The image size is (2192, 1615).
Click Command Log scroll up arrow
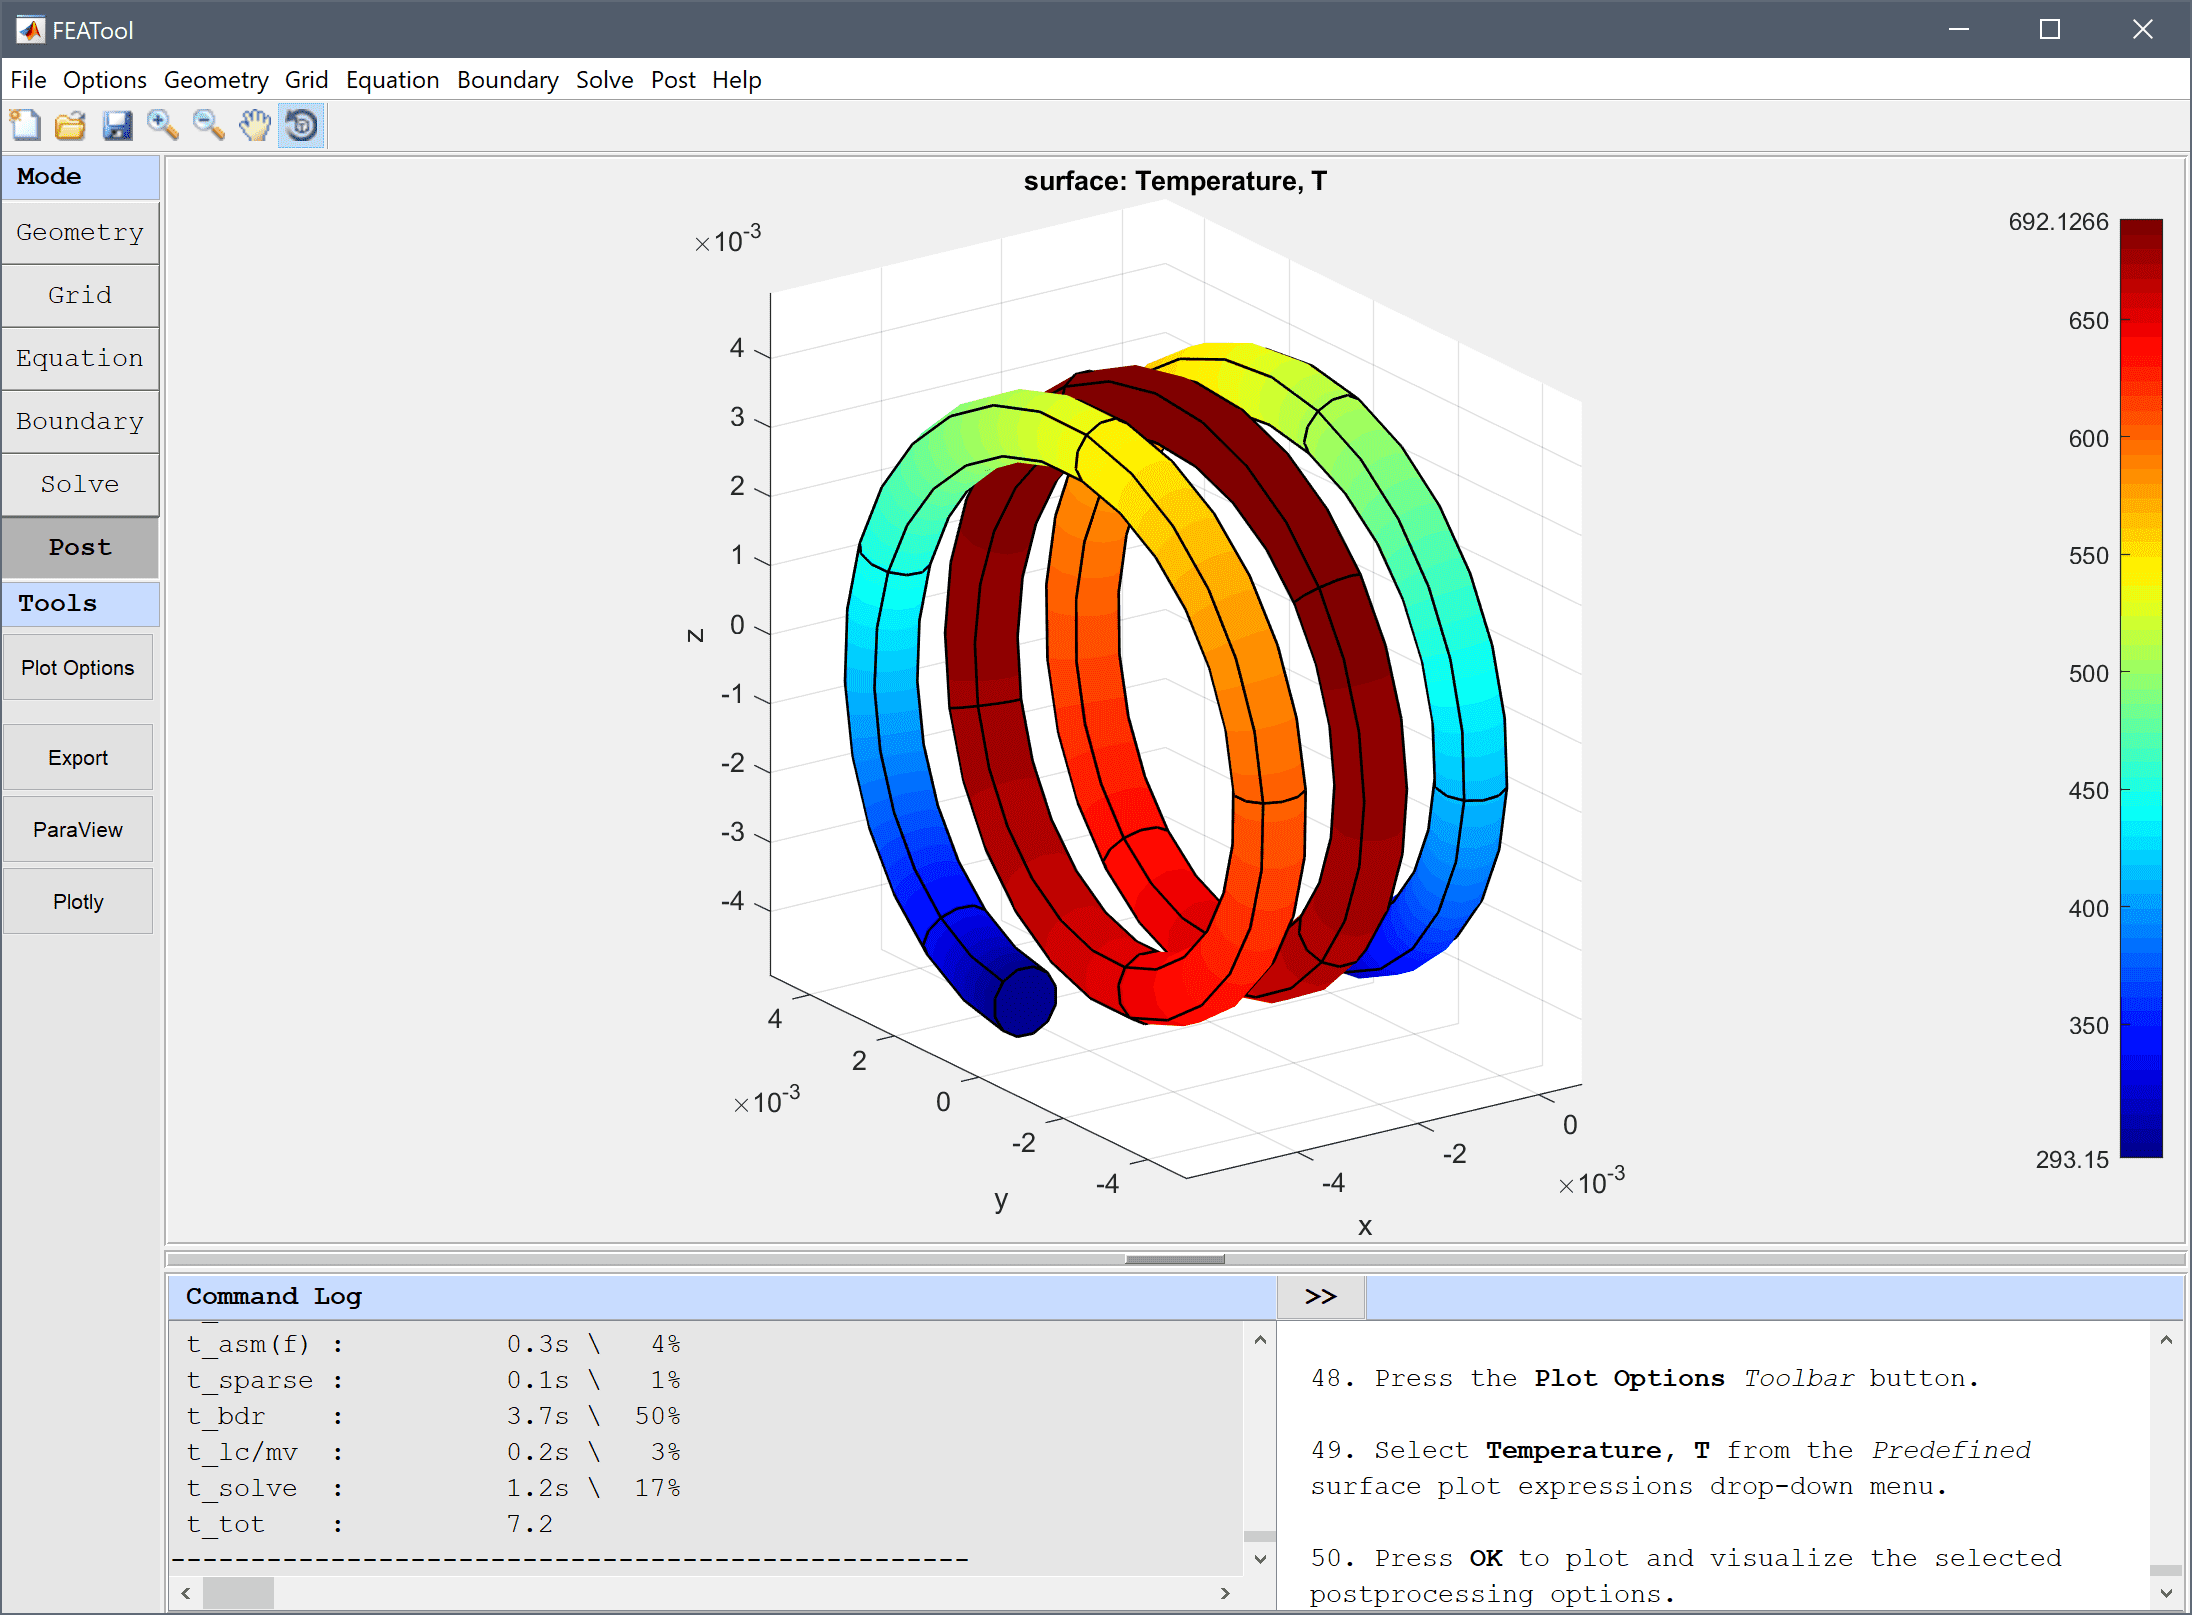coord(1260,1340)
